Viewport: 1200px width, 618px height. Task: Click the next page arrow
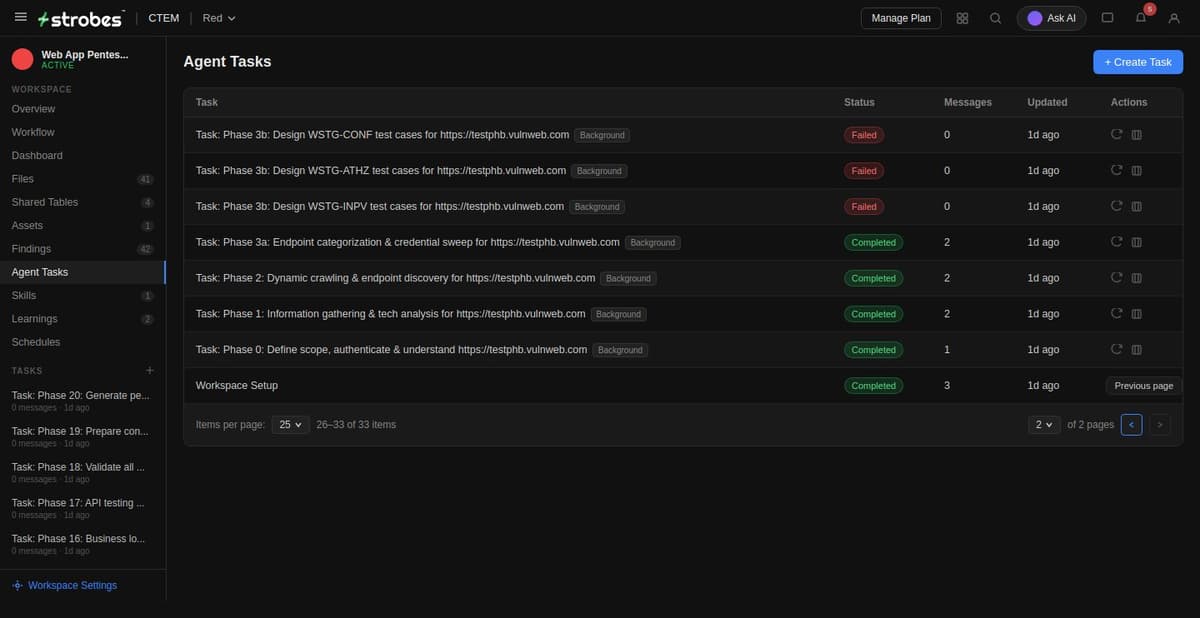coord(1159,425)
